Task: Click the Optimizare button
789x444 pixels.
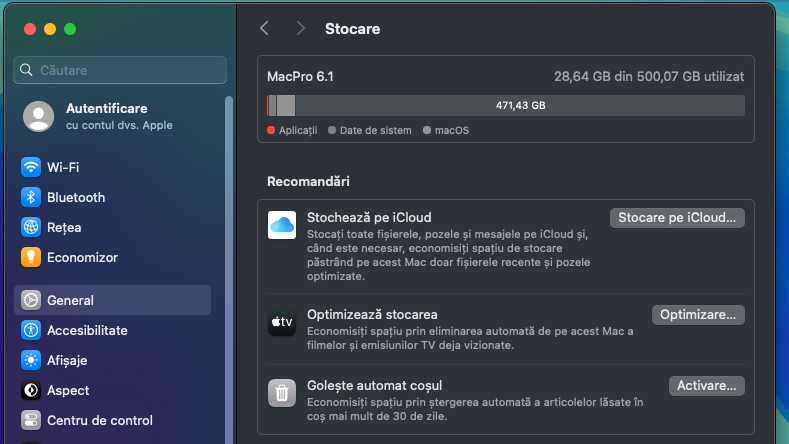Action: [698, 315]
